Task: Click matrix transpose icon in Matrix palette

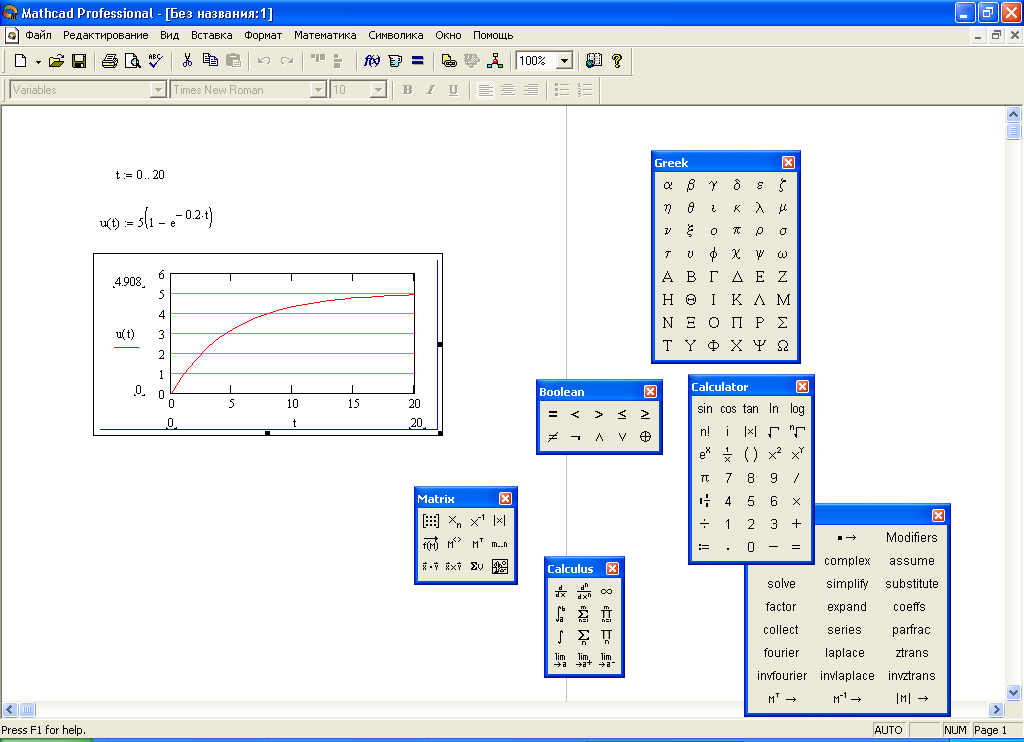Action: [477, 544]
